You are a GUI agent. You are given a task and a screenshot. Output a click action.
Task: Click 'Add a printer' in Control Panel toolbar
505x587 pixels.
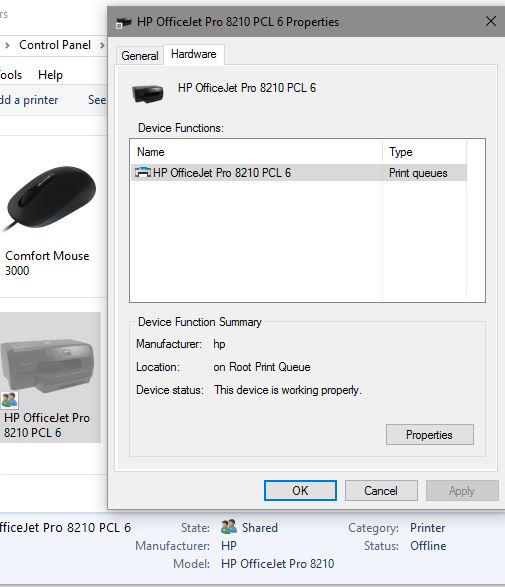[29, 100]
